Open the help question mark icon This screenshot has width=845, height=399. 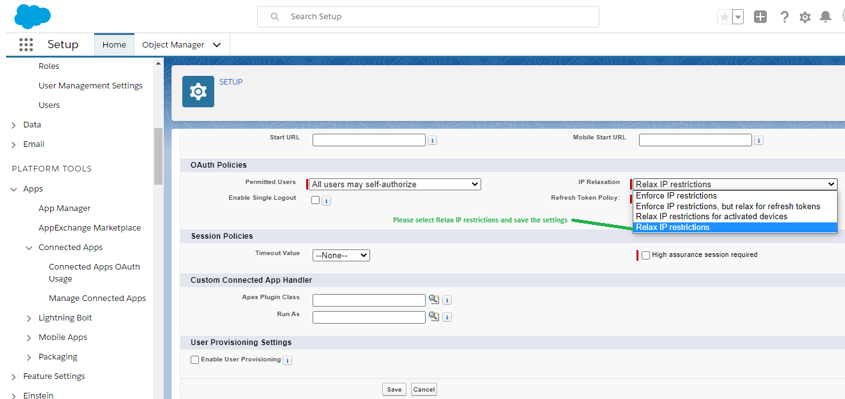pos(784,17)
